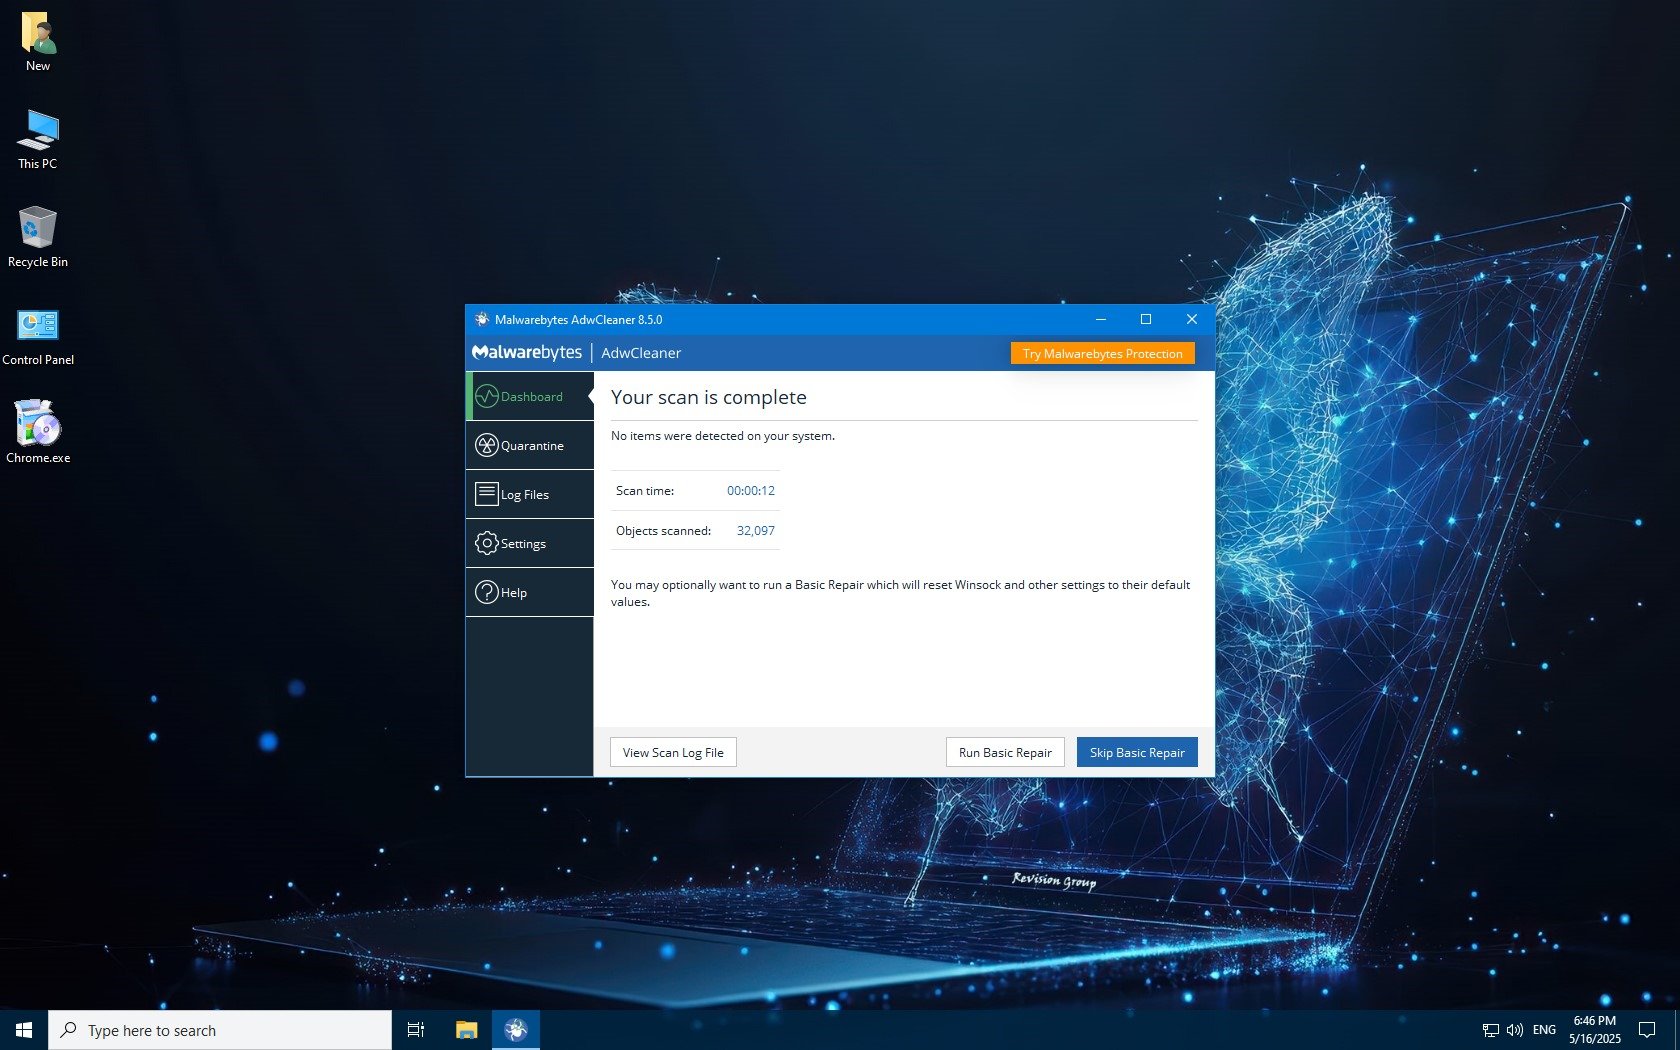Click the Dashboard pulse icon
This screenshot has height=1050, width=1680.
(487, 396)
